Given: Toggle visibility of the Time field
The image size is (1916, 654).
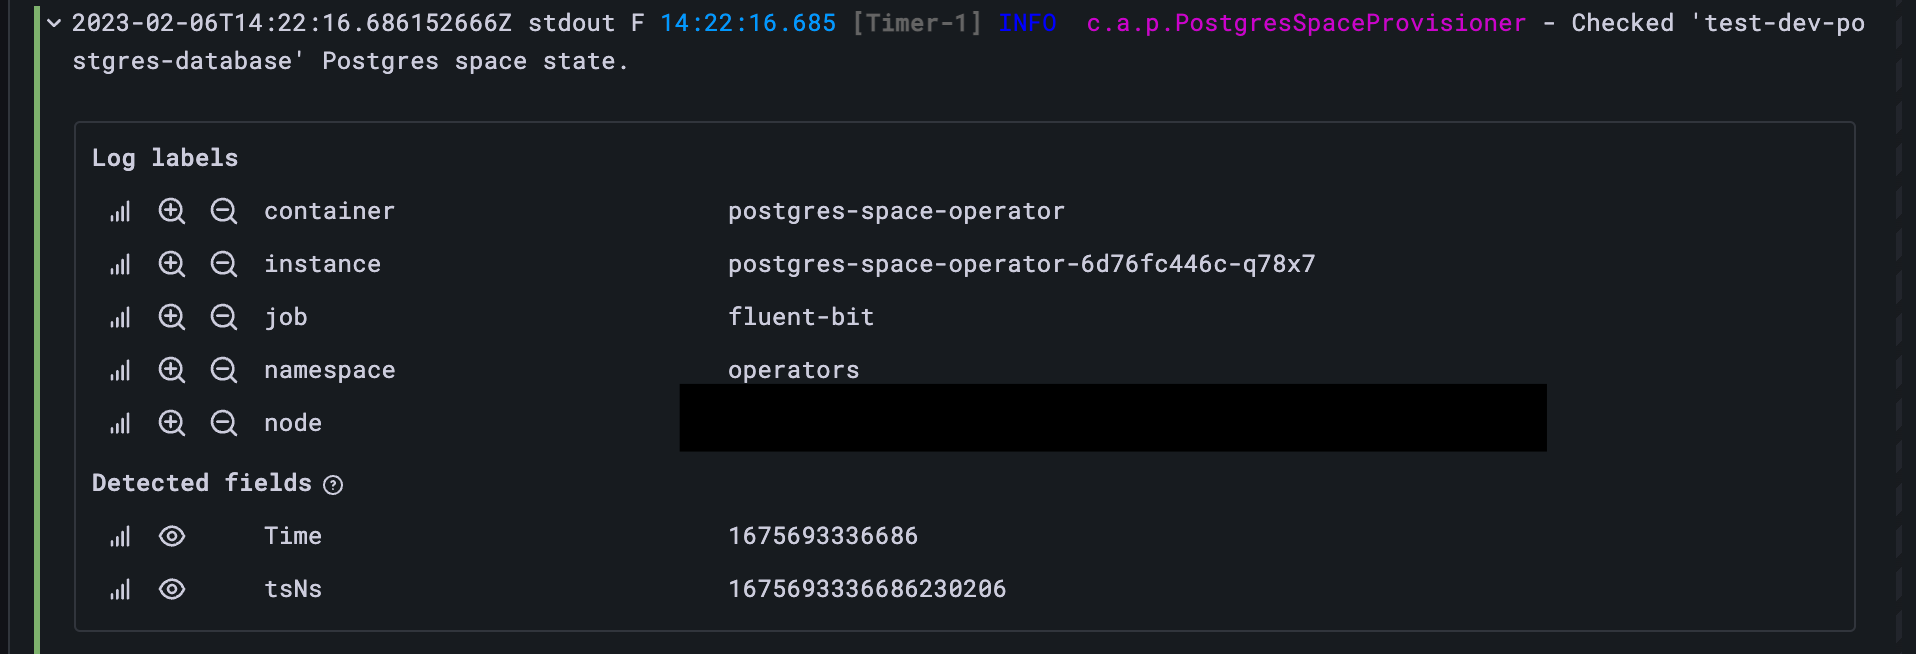Looking at the screenshot, I should (x=172, y=536).
